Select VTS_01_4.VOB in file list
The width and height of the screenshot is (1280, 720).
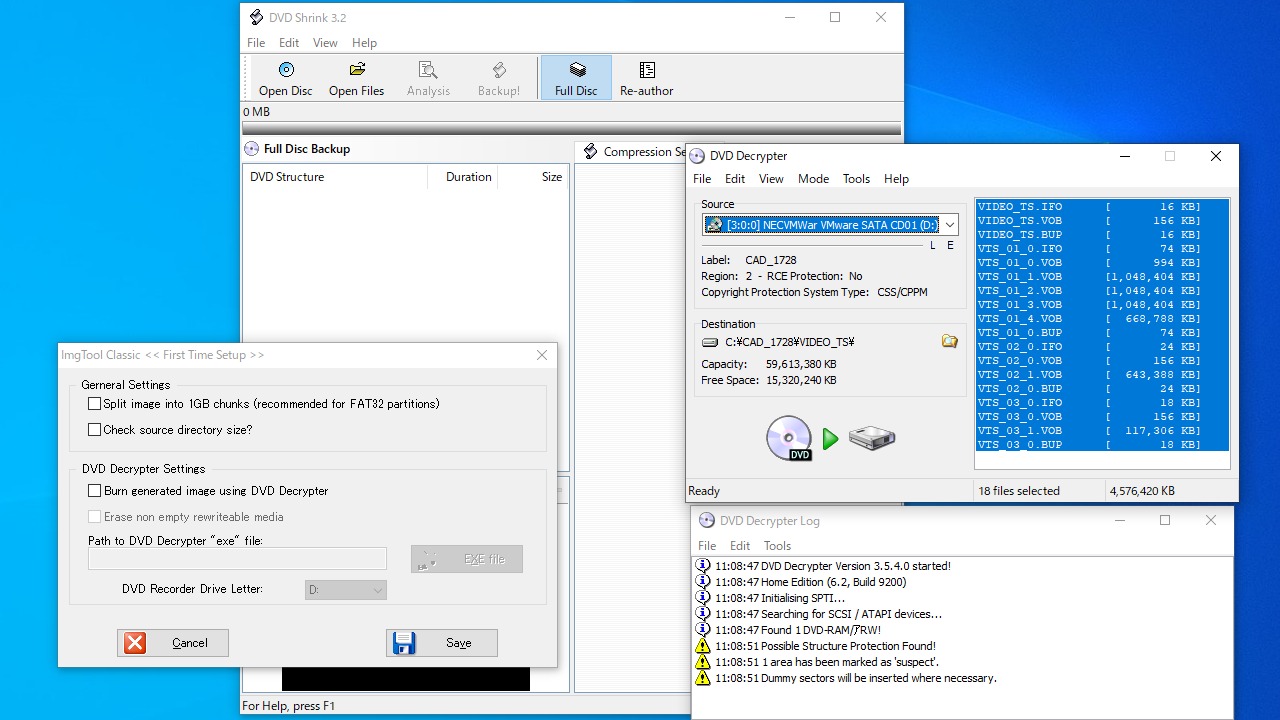coord(1102,319)
